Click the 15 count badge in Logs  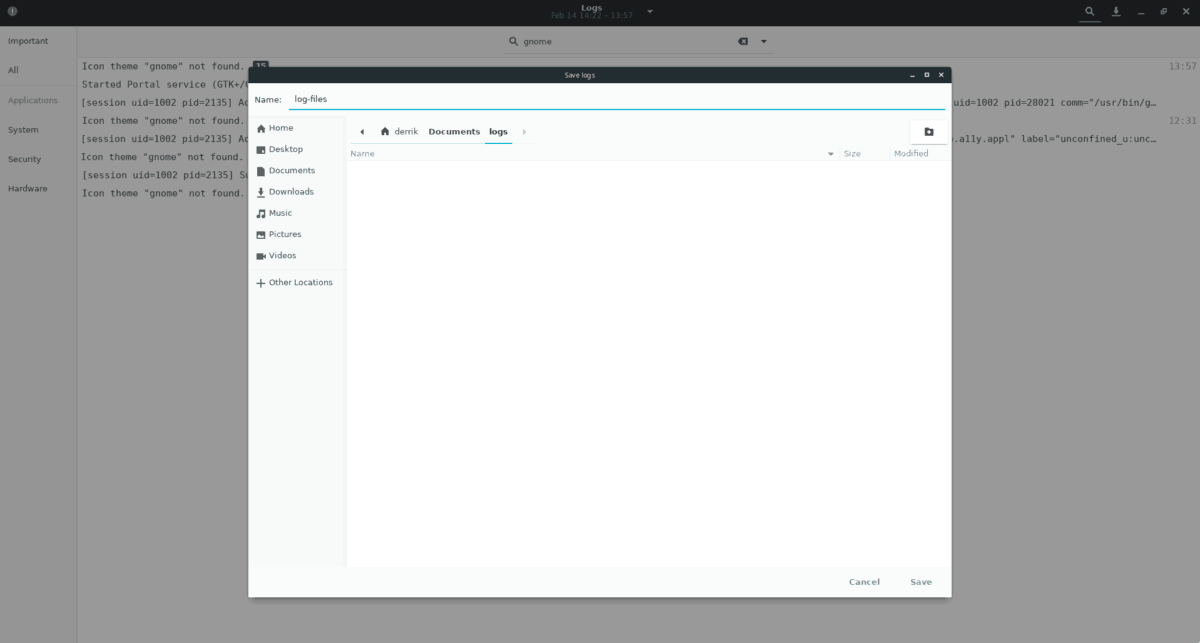click(260, 65)
